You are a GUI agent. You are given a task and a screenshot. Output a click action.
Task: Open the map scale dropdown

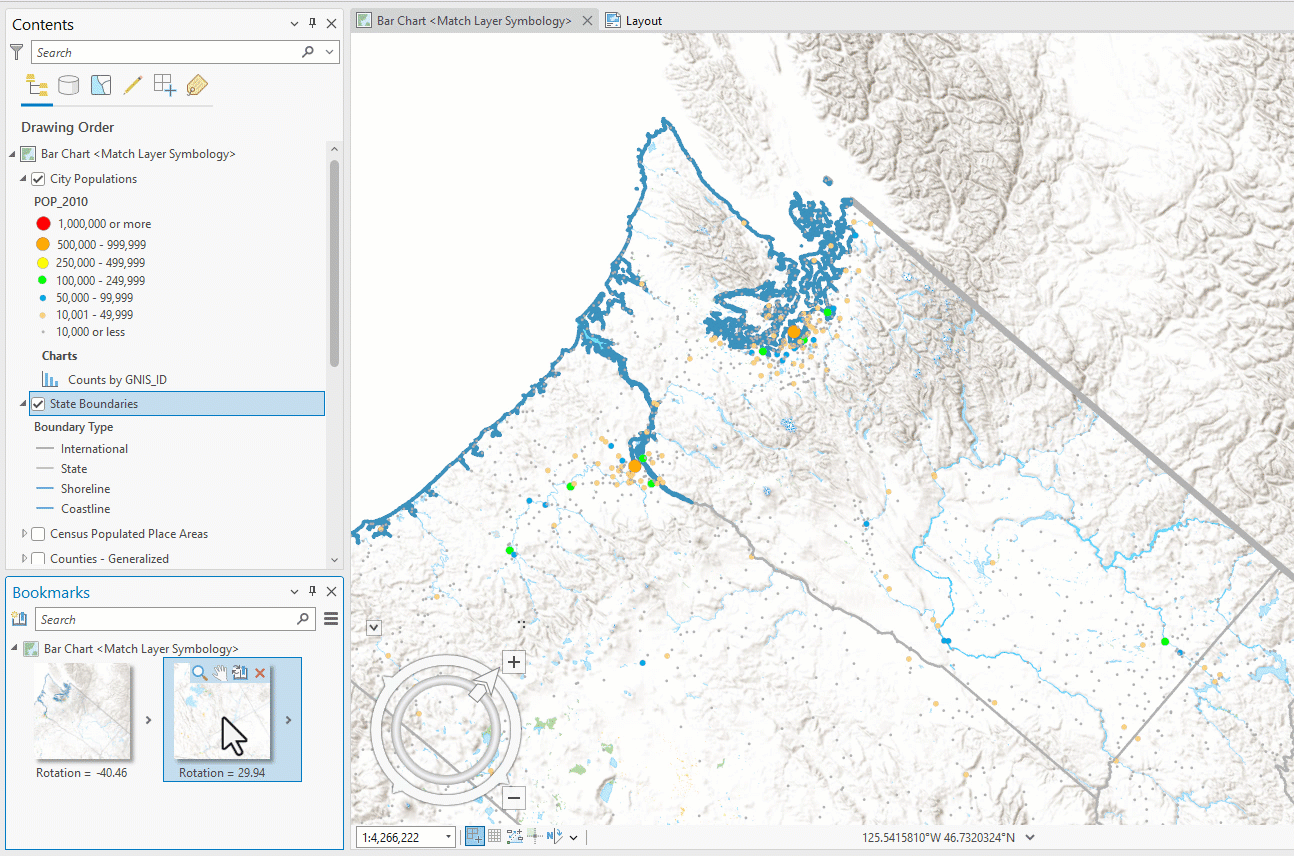click(450, 836)
